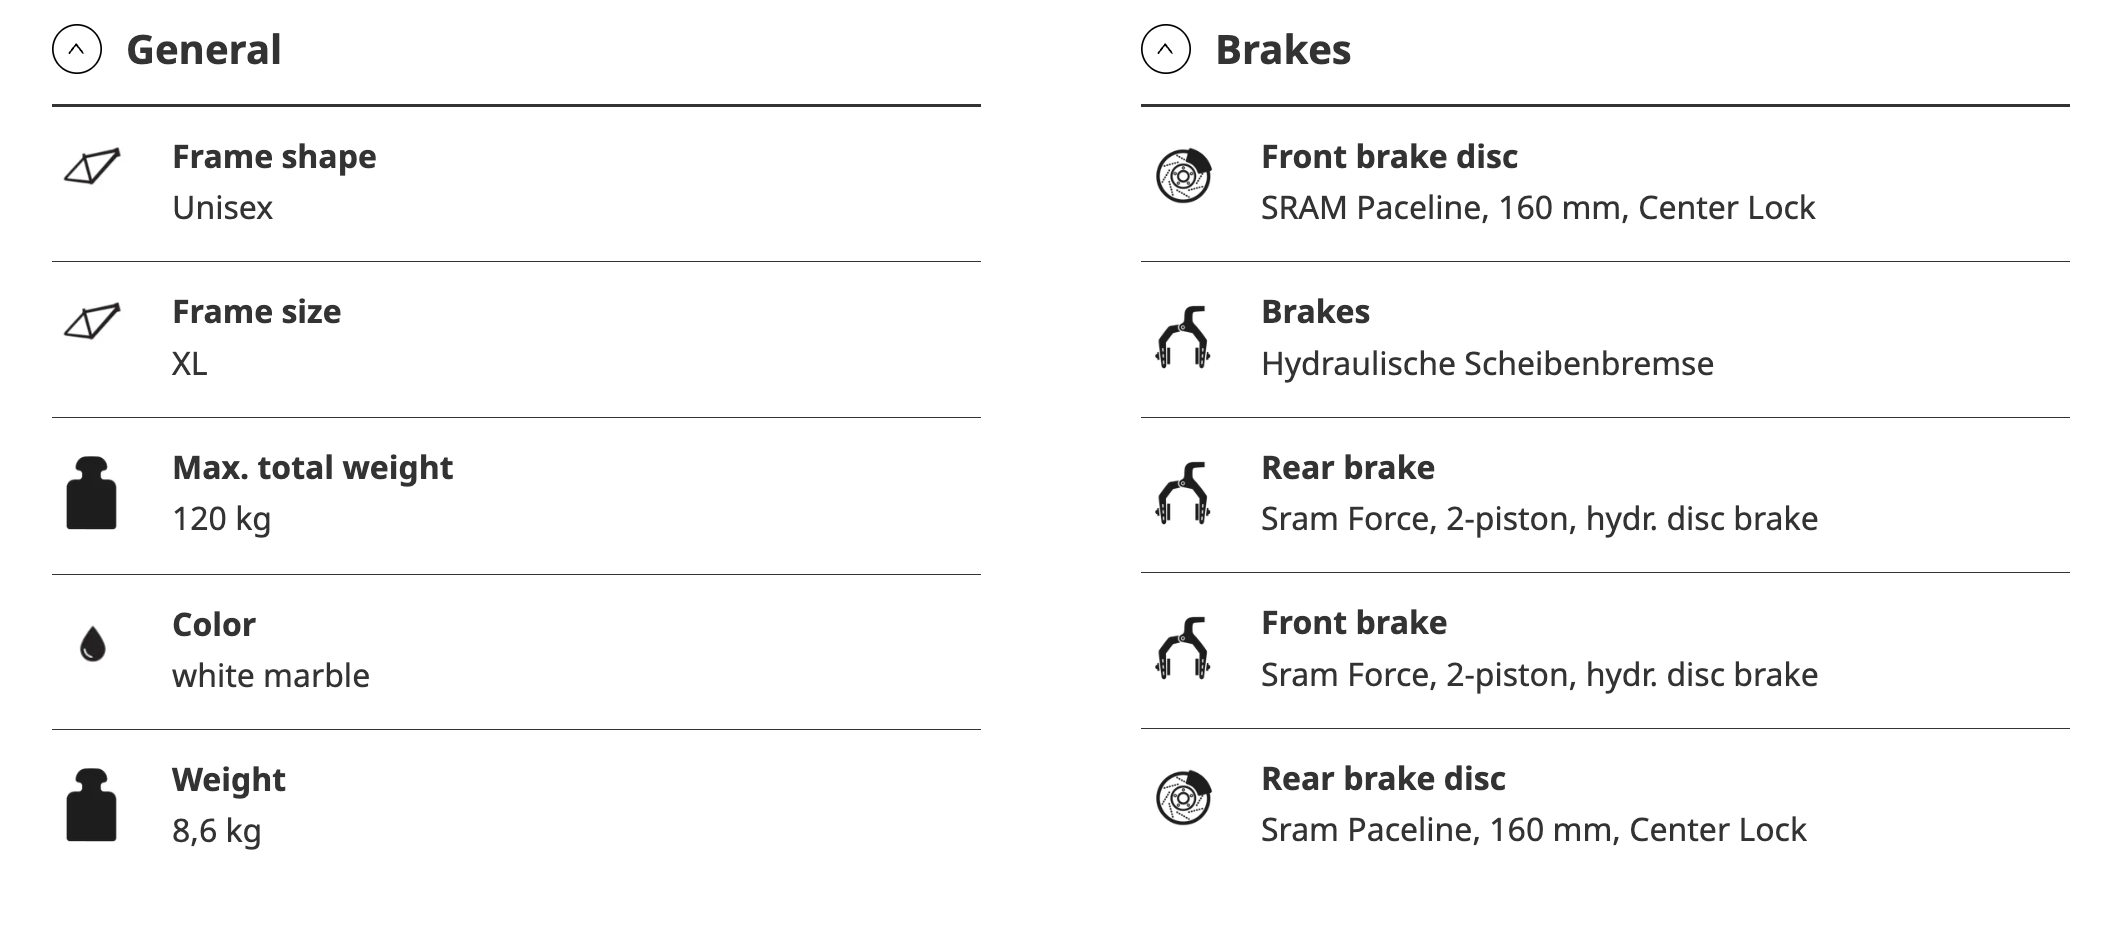Click the 'Hydraulische Scheibenbremse' text
Image resolution: width=2124 pixels, height=950 pixels.
click(1487, 364)
